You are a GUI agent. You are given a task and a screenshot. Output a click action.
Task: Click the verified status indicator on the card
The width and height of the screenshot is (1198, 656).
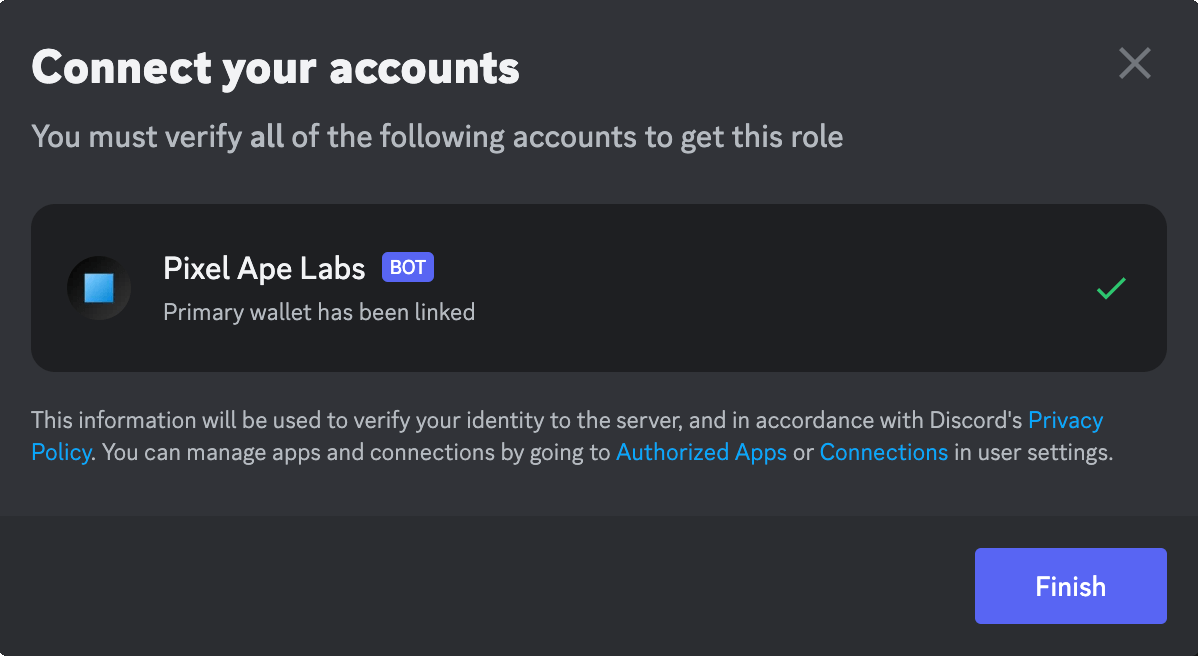point(1110,288)
